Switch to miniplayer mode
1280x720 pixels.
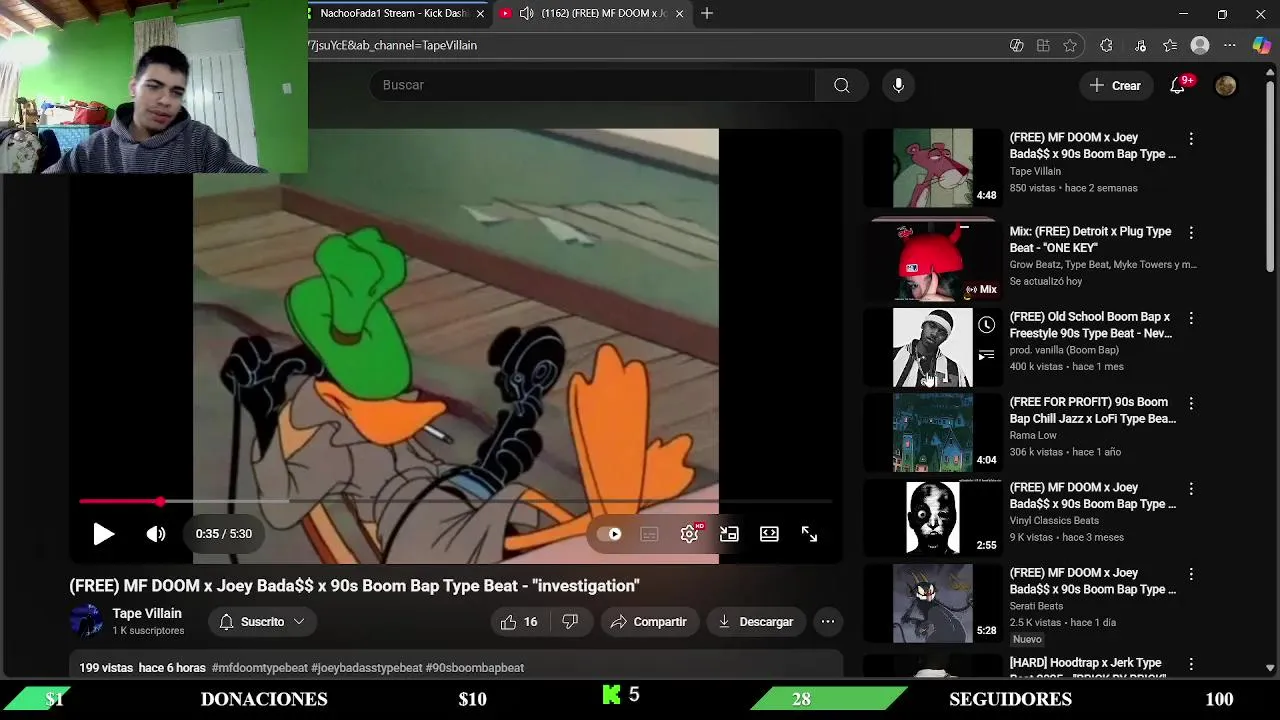tap(729, 534)
